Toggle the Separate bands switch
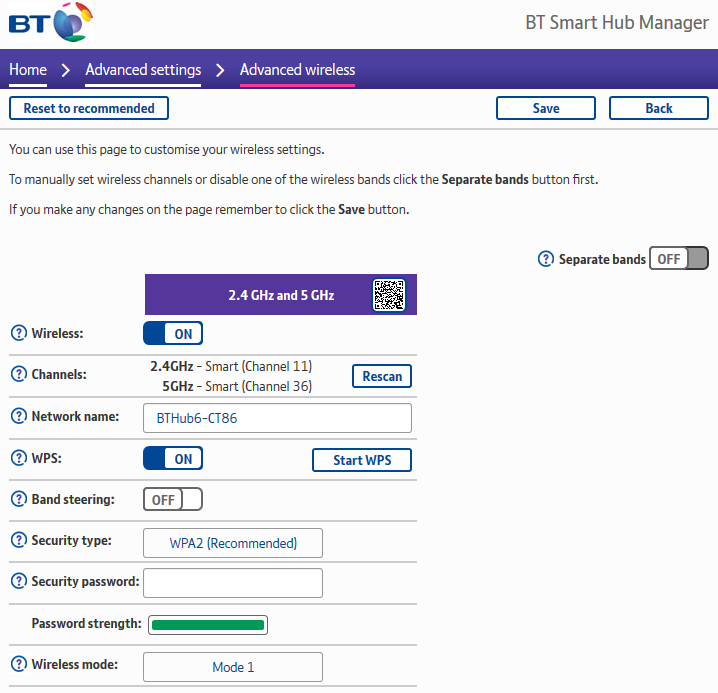This screenshot has width=718, height=693. 679,258
